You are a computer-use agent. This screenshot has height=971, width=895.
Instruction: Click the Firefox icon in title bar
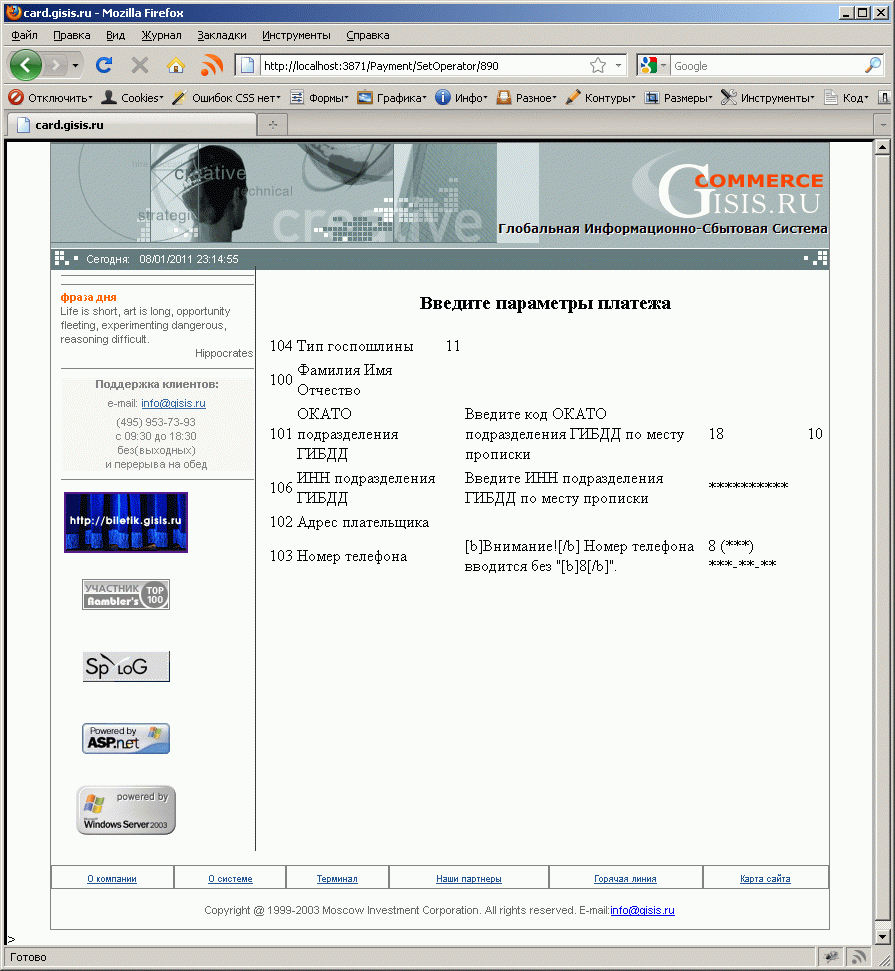click(x=13, y=12)
